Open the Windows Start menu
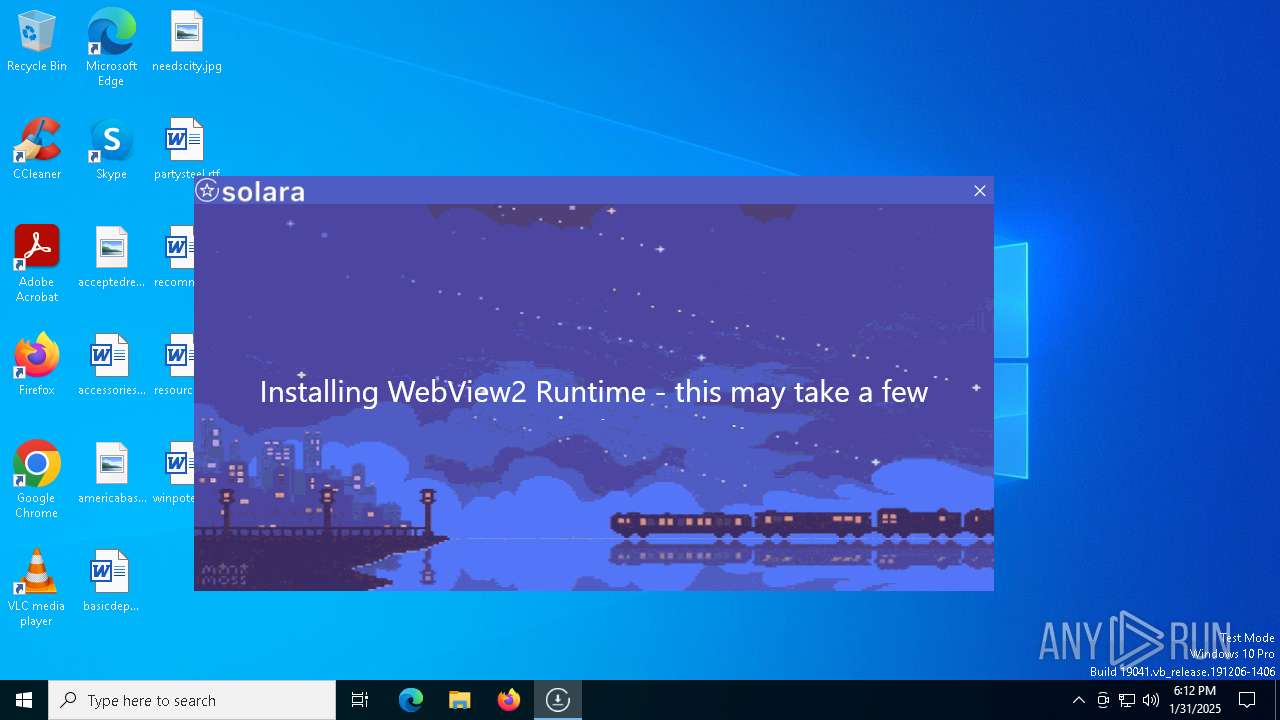This screenshot has height=720, width=1280. point(24,700)
